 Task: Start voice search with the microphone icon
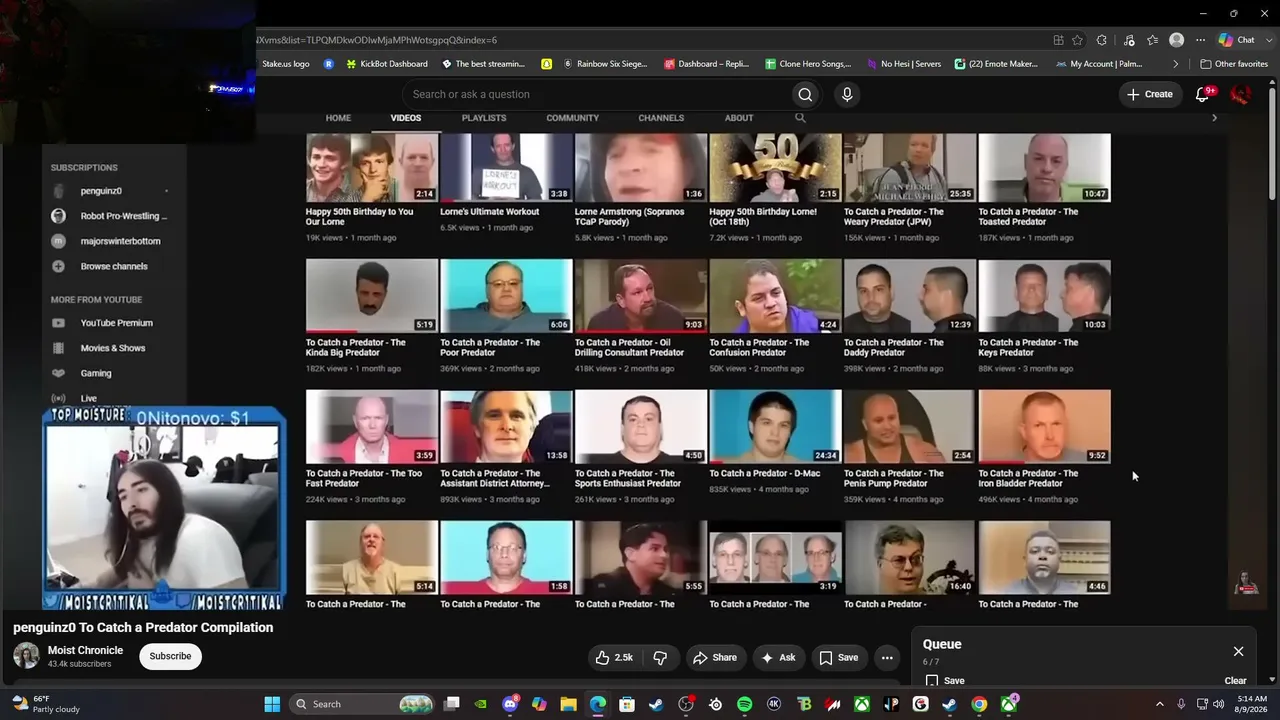click(x=847, y=94)
